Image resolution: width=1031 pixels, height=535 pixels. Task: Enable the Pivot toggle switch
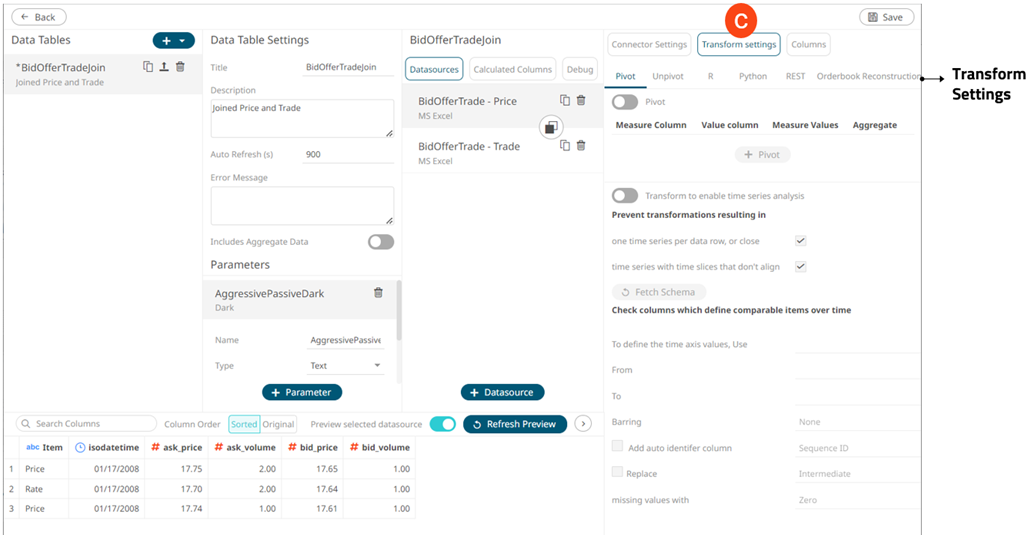coord(625,102)
